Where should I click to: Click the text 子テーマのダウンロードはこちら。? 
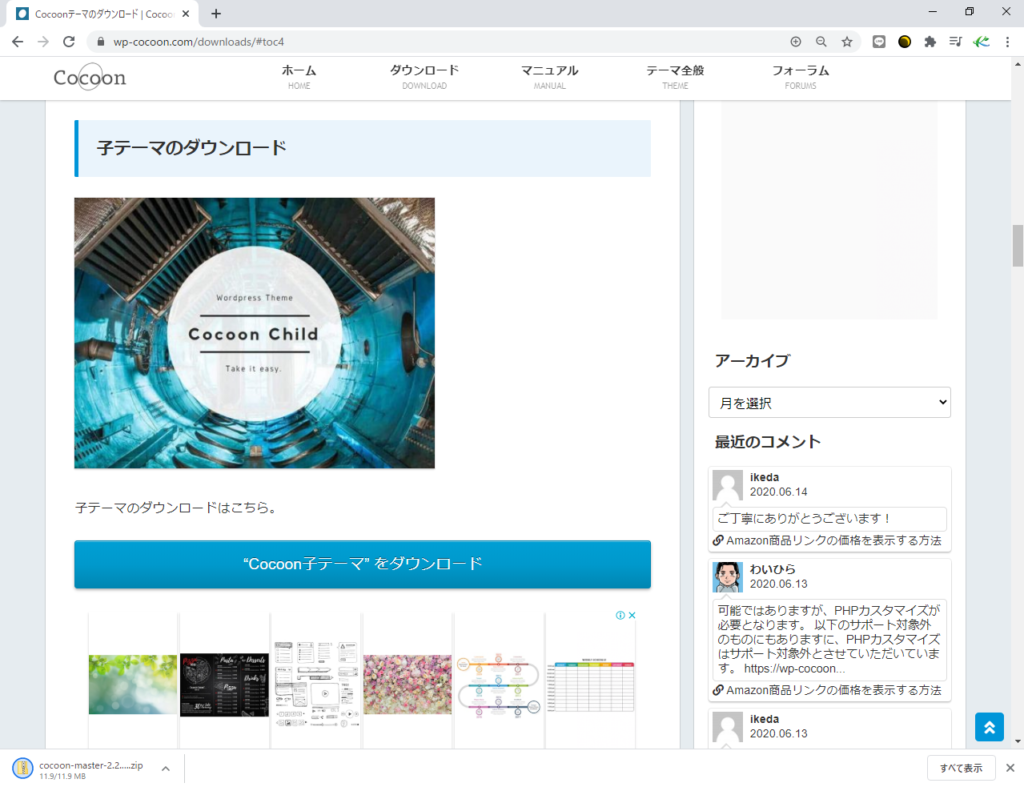click(x=176, y=507)
